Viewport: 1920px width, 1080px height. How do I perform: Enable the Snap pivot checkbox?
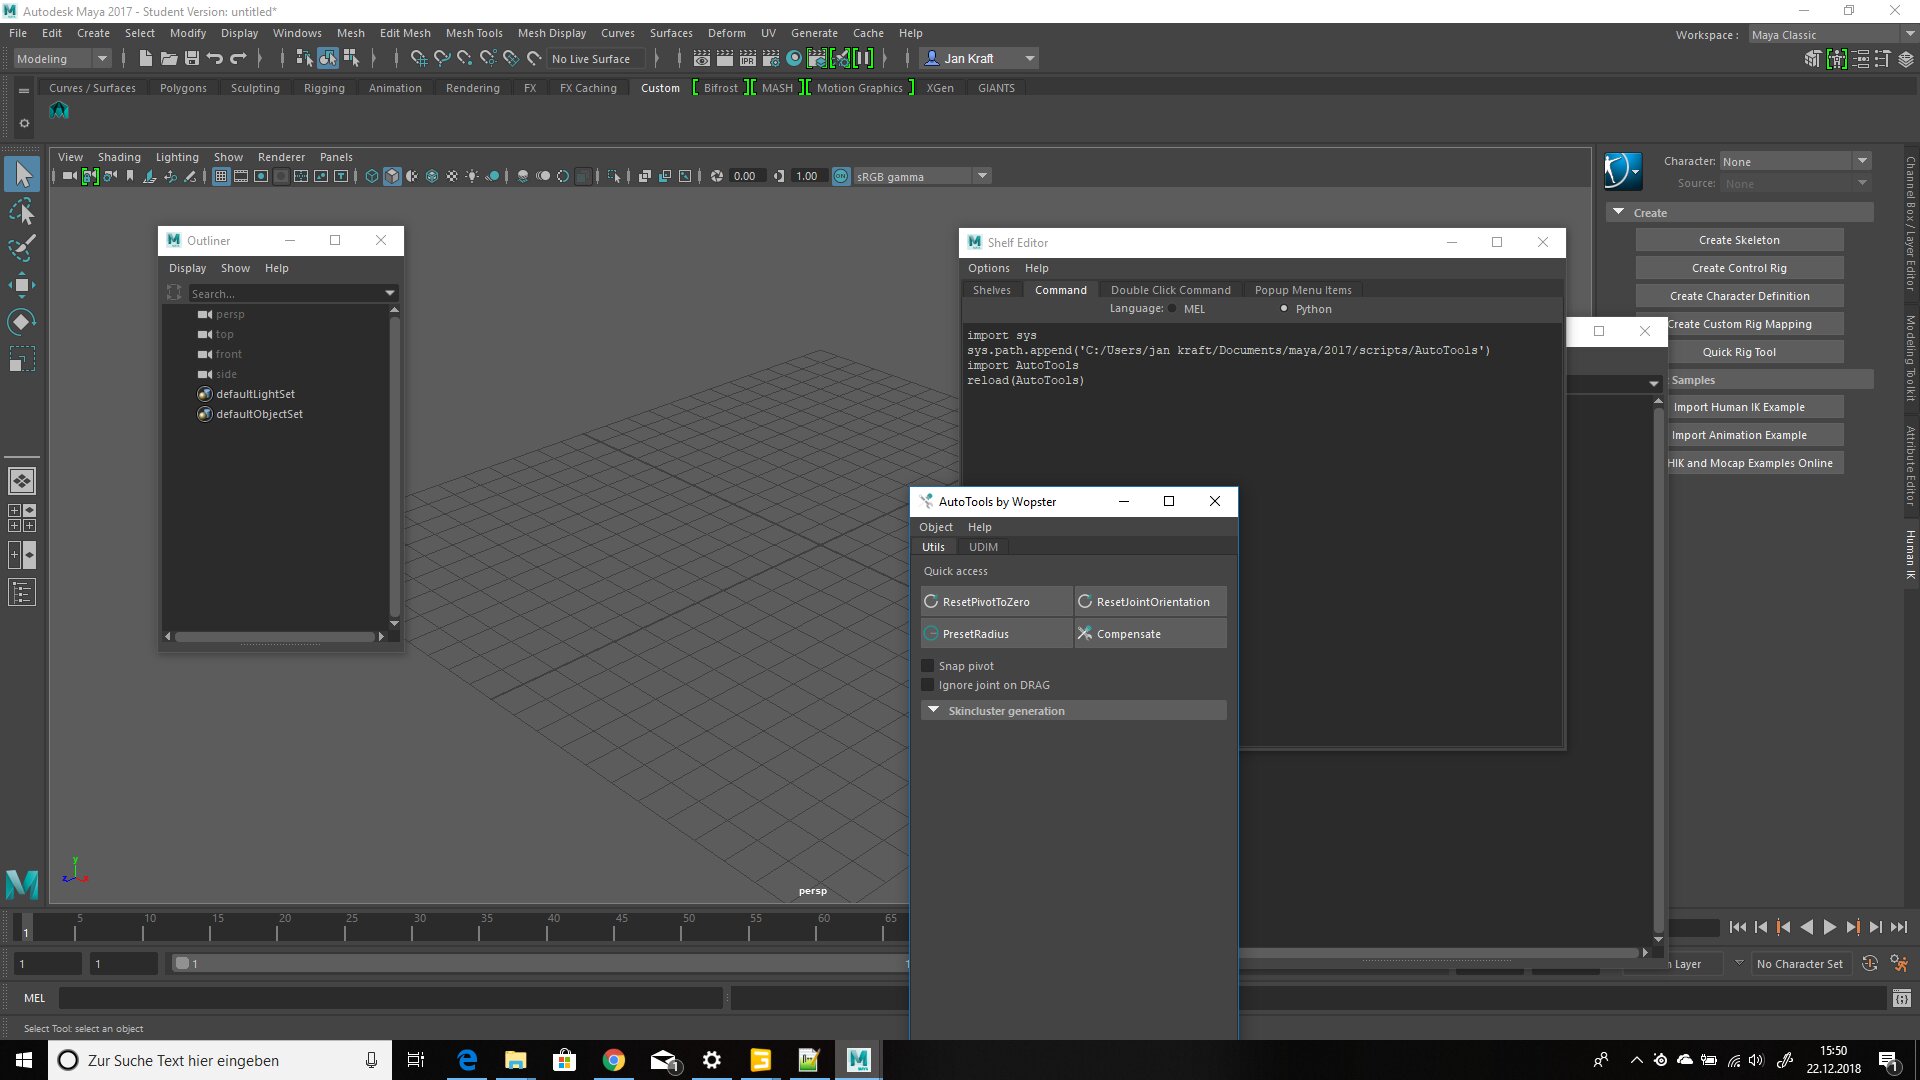point(928,666)
